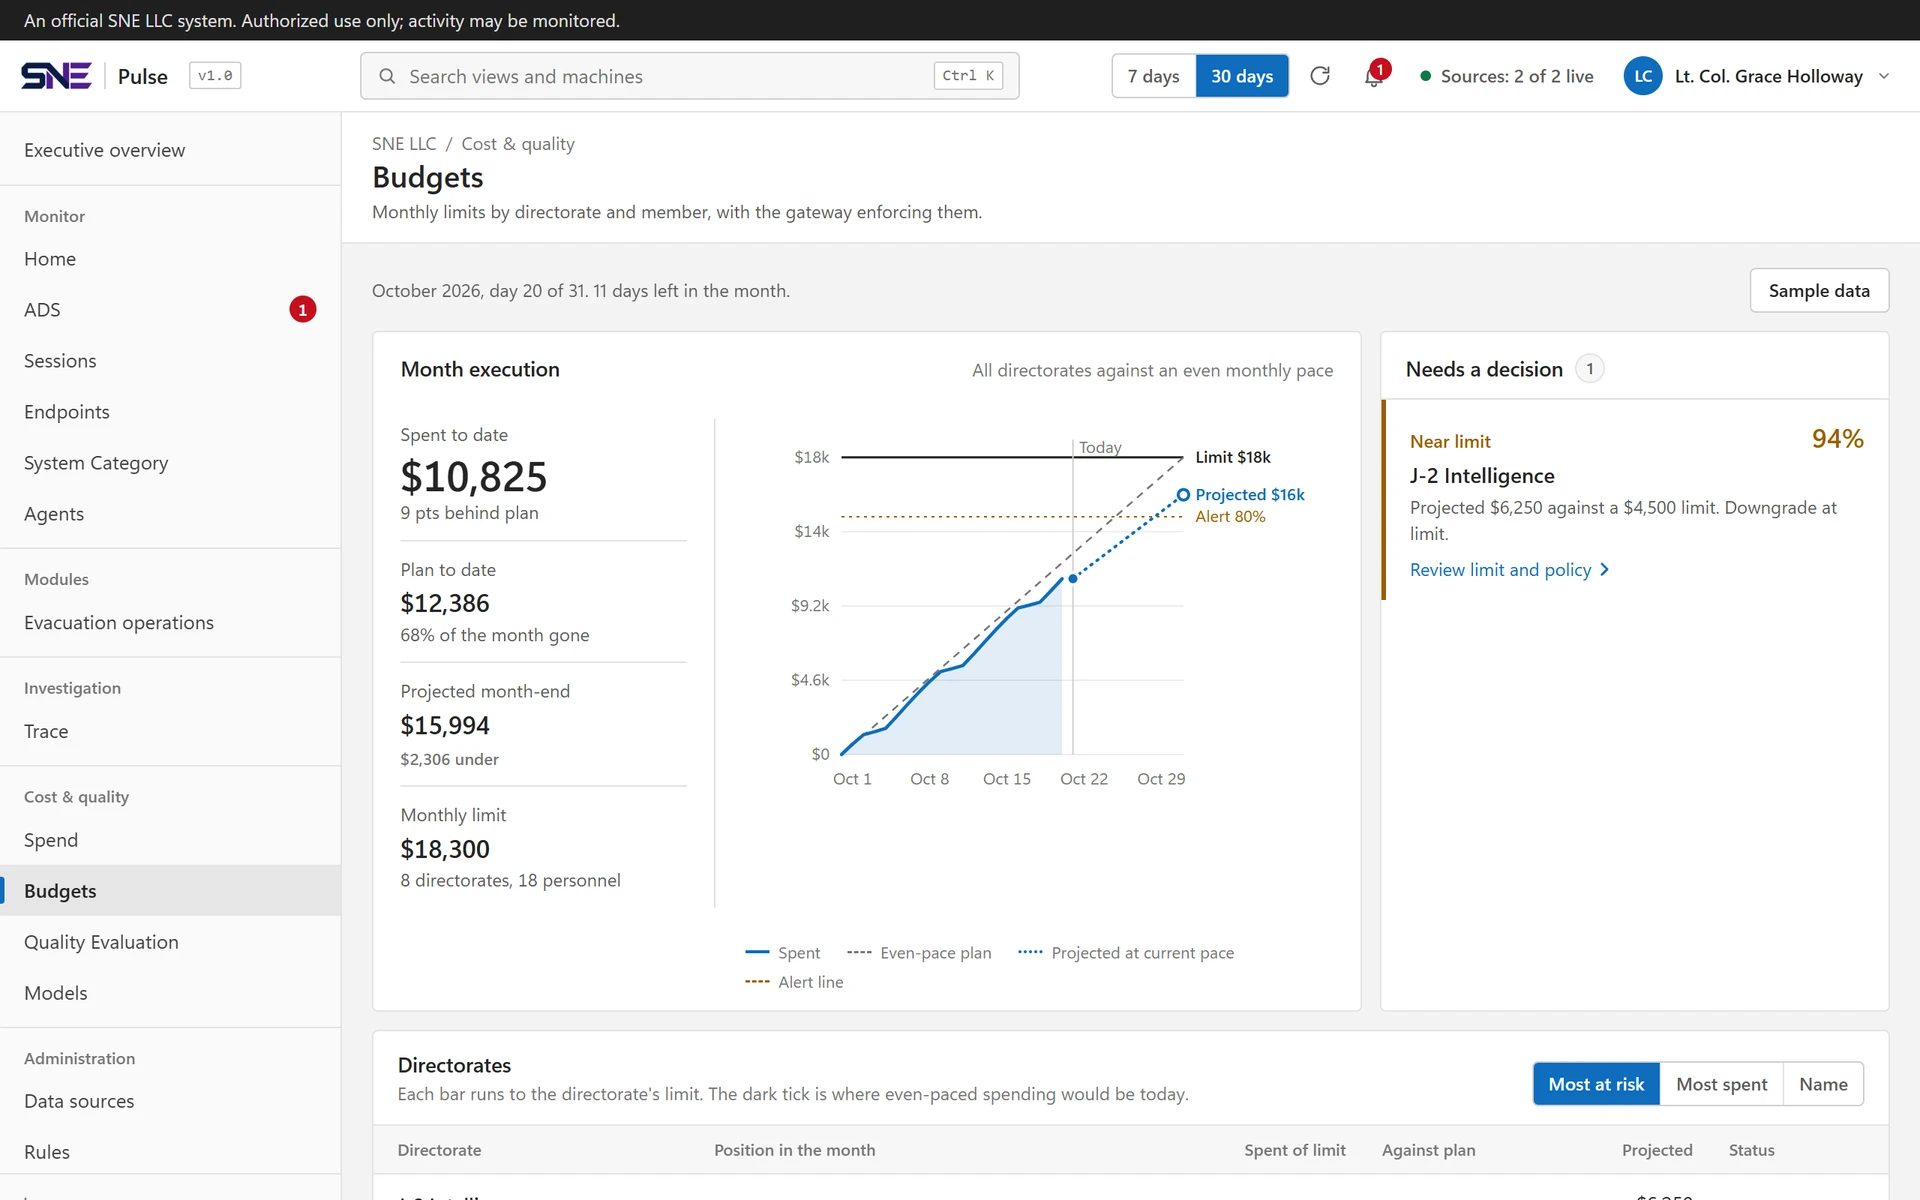Open the notifications bell

coord(1374,76)
